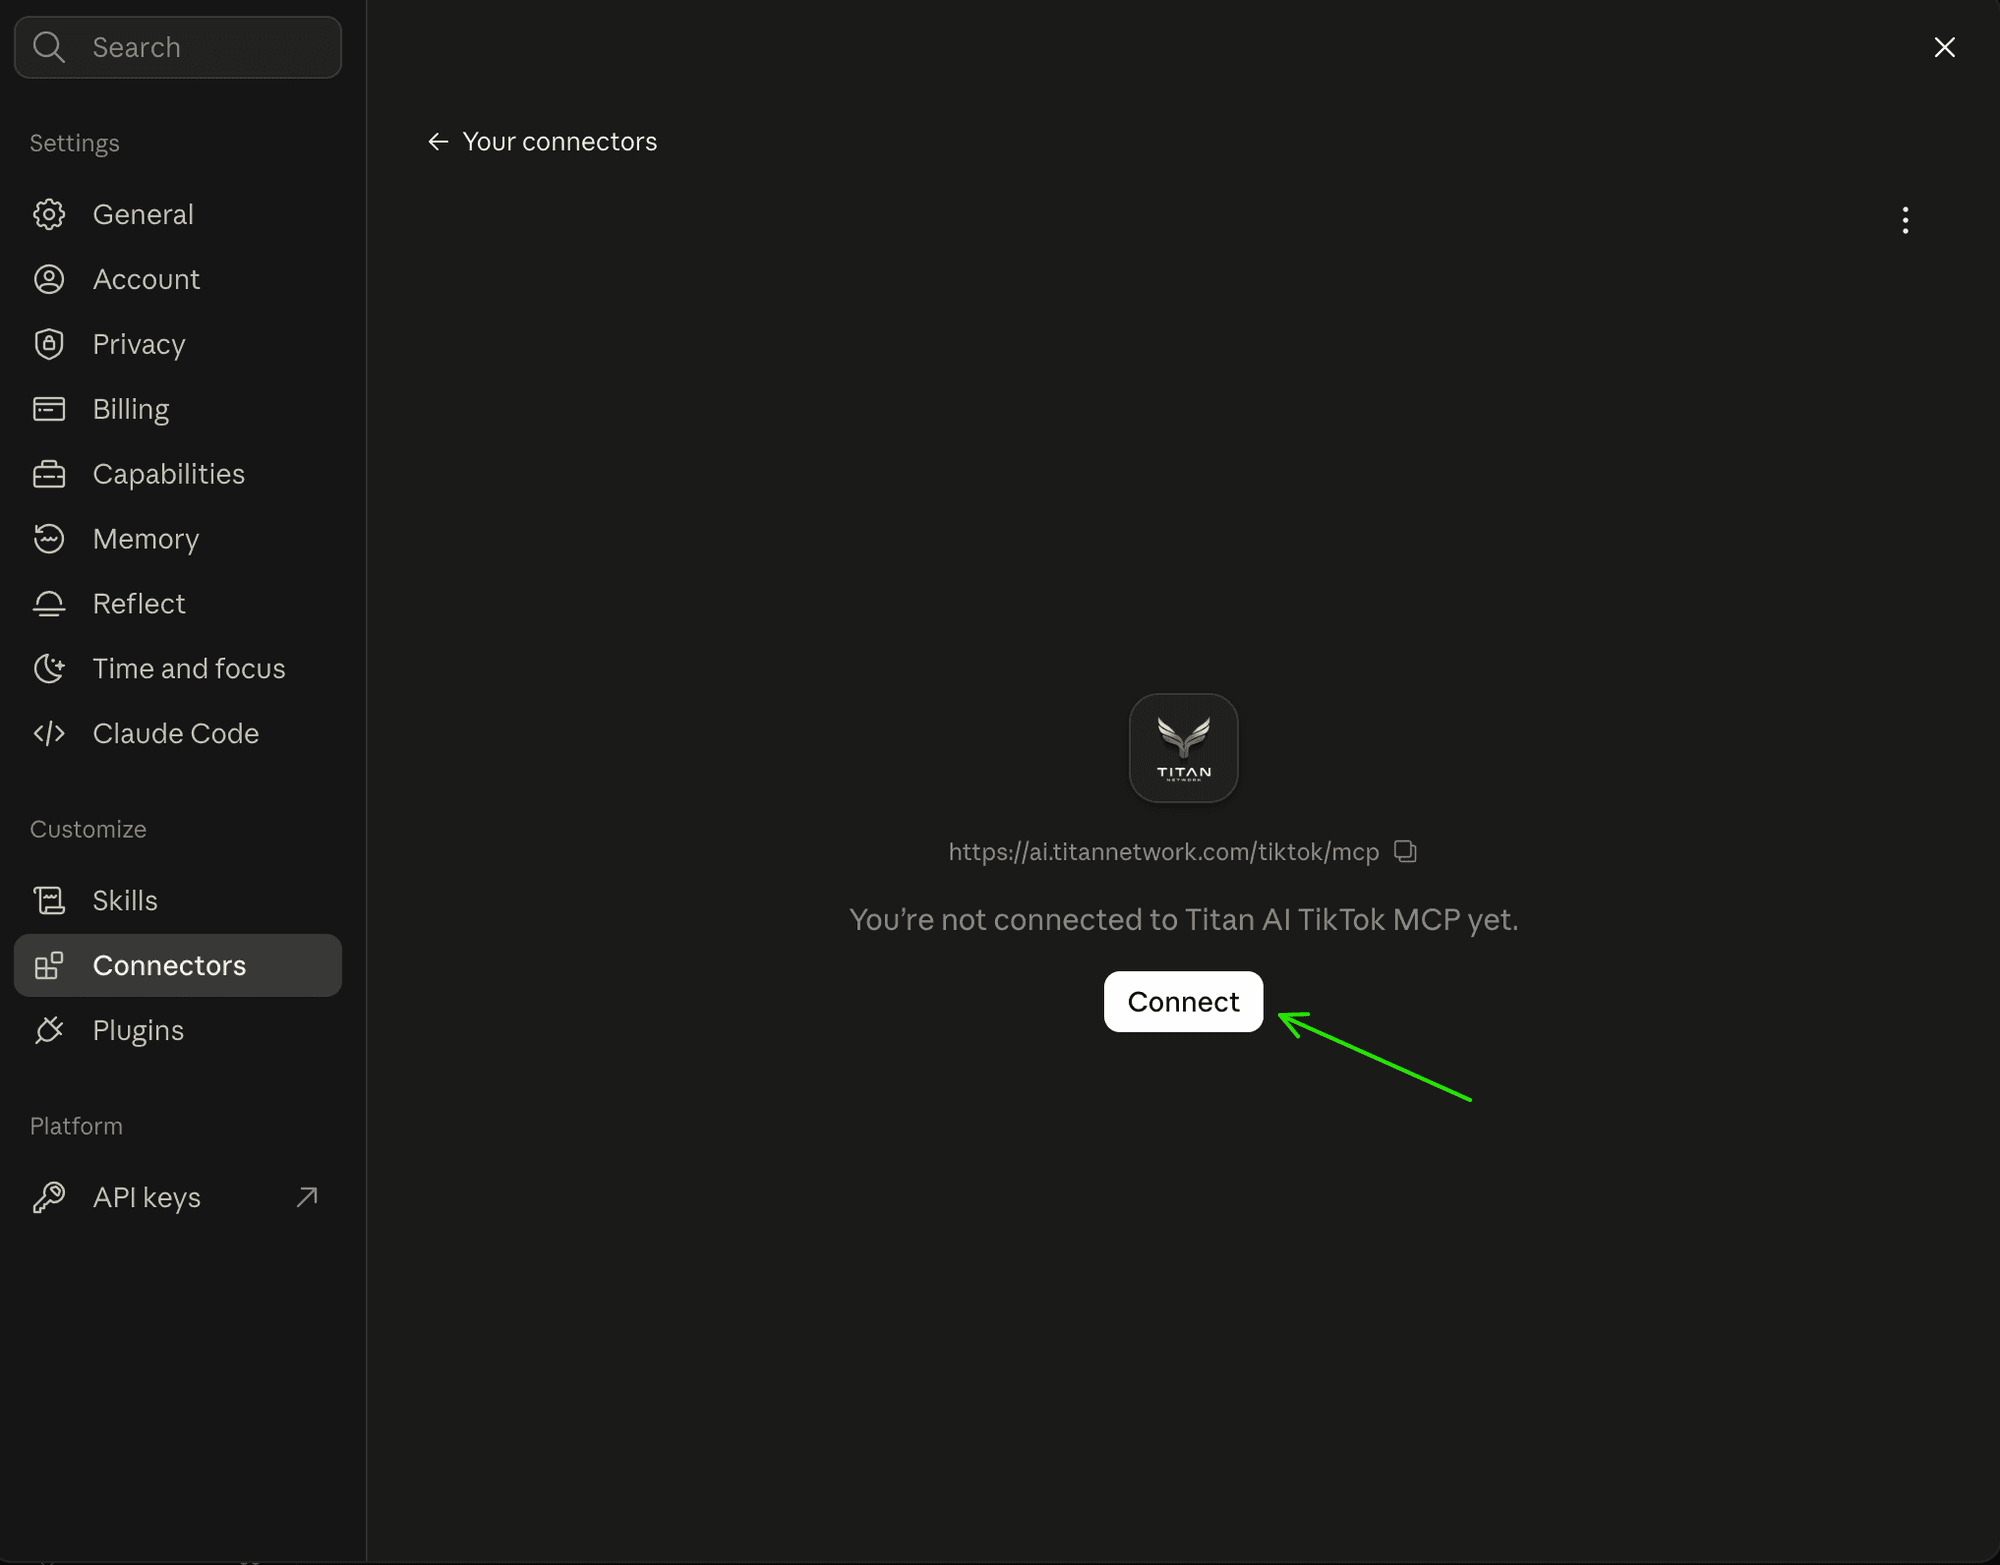Open Capabilities settings

[x=178, y=474]
